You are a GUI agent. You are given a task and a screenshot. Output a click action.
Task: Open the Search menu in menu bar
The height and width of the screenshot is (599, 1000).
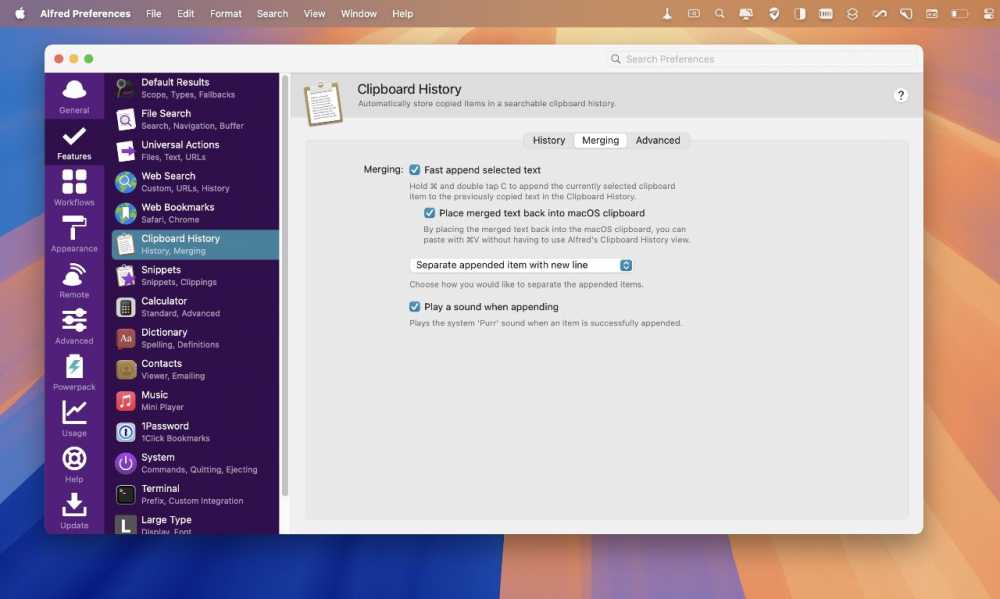(x=272, y=13)
